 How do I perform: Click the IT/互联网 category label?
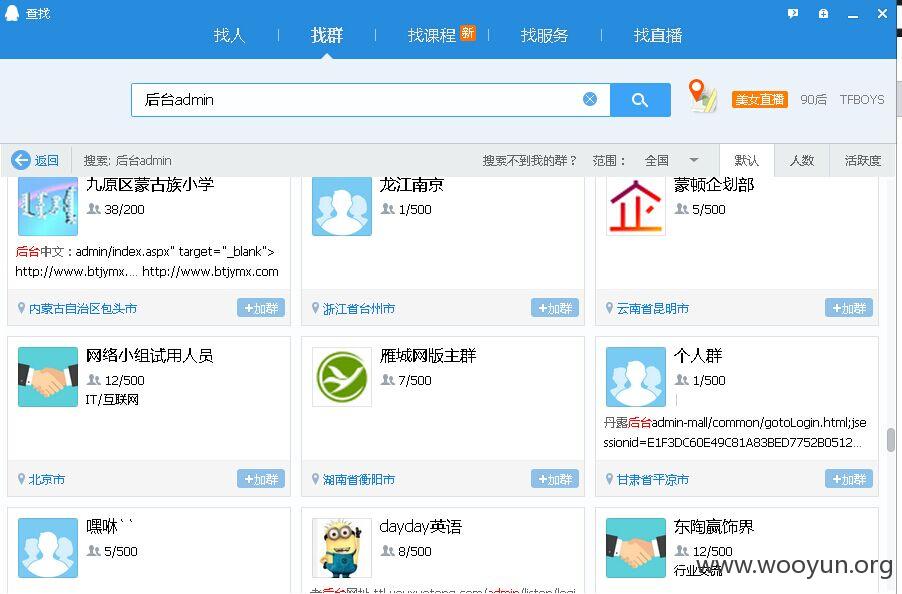(x=112, y=399)
